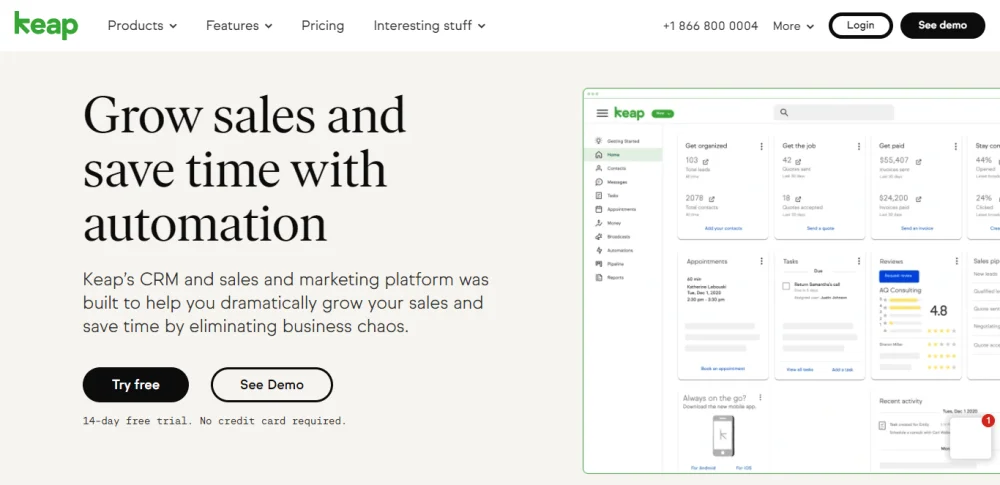The width and height of the screenshot is (1000, 485).
Task: Expand the More dropdown in the header
Action: [x=793, y=26]
